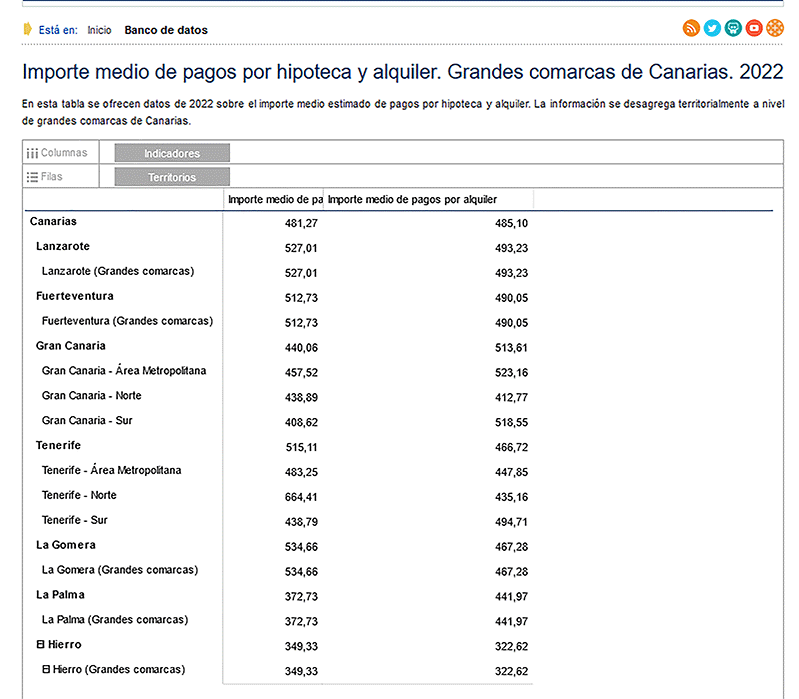Collapse the Tenerife territory group
799x699 pixels.
click(58, 445)
